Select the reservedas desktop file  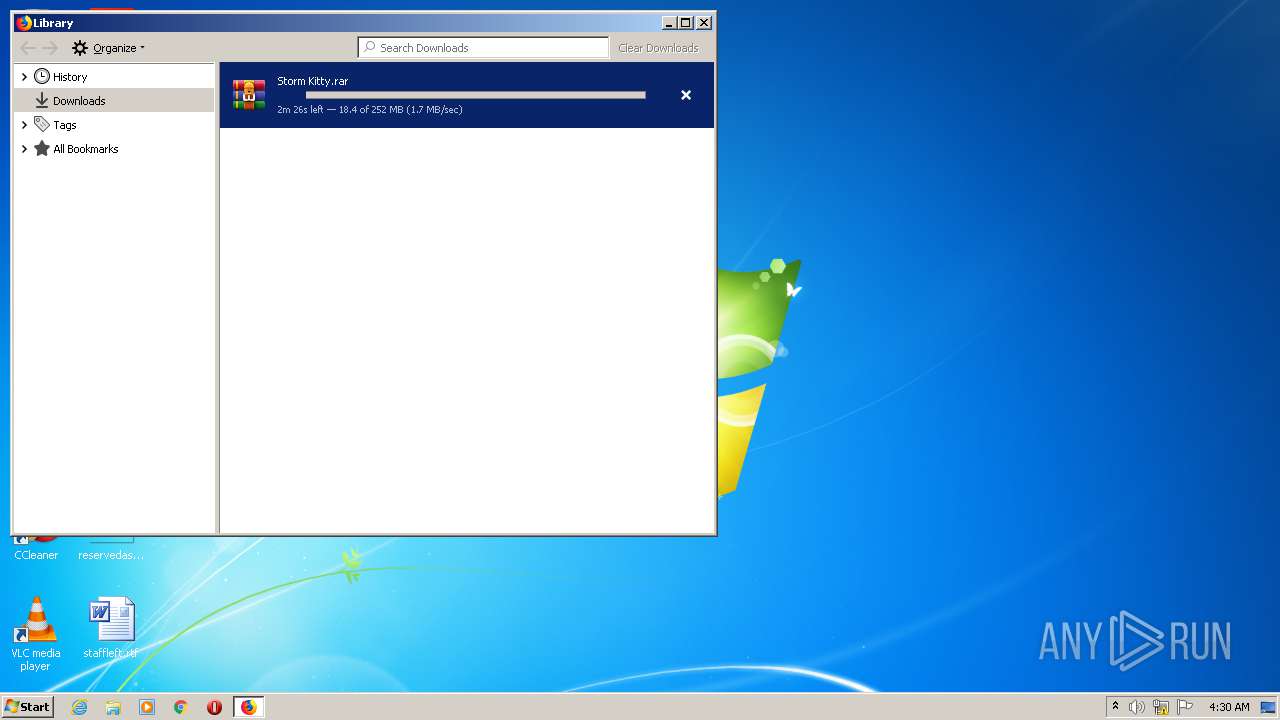point(111,548)
